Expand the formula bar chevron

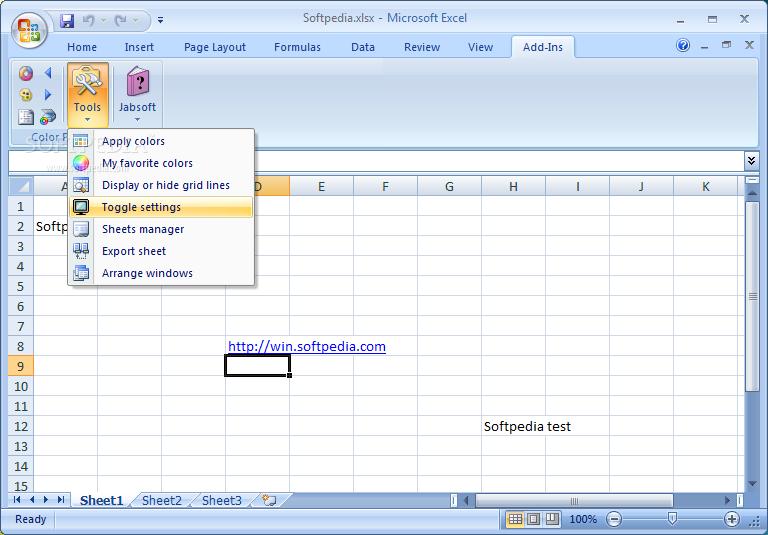[x=751, y=160]
